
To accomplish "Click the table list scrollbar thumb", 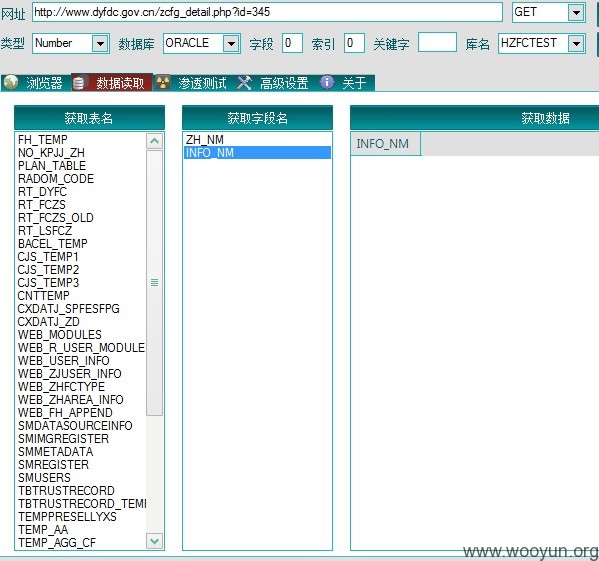I will pos(154,283).
